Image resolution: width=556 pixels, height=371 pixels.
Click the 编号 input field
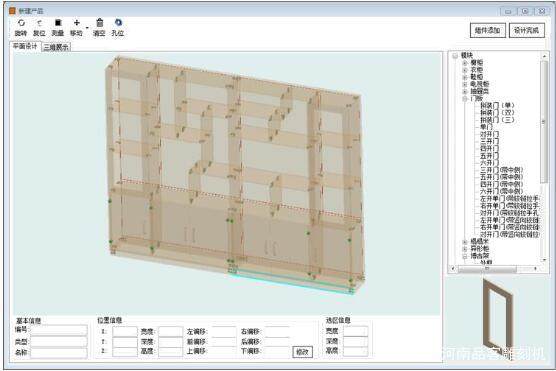[59, 330]
